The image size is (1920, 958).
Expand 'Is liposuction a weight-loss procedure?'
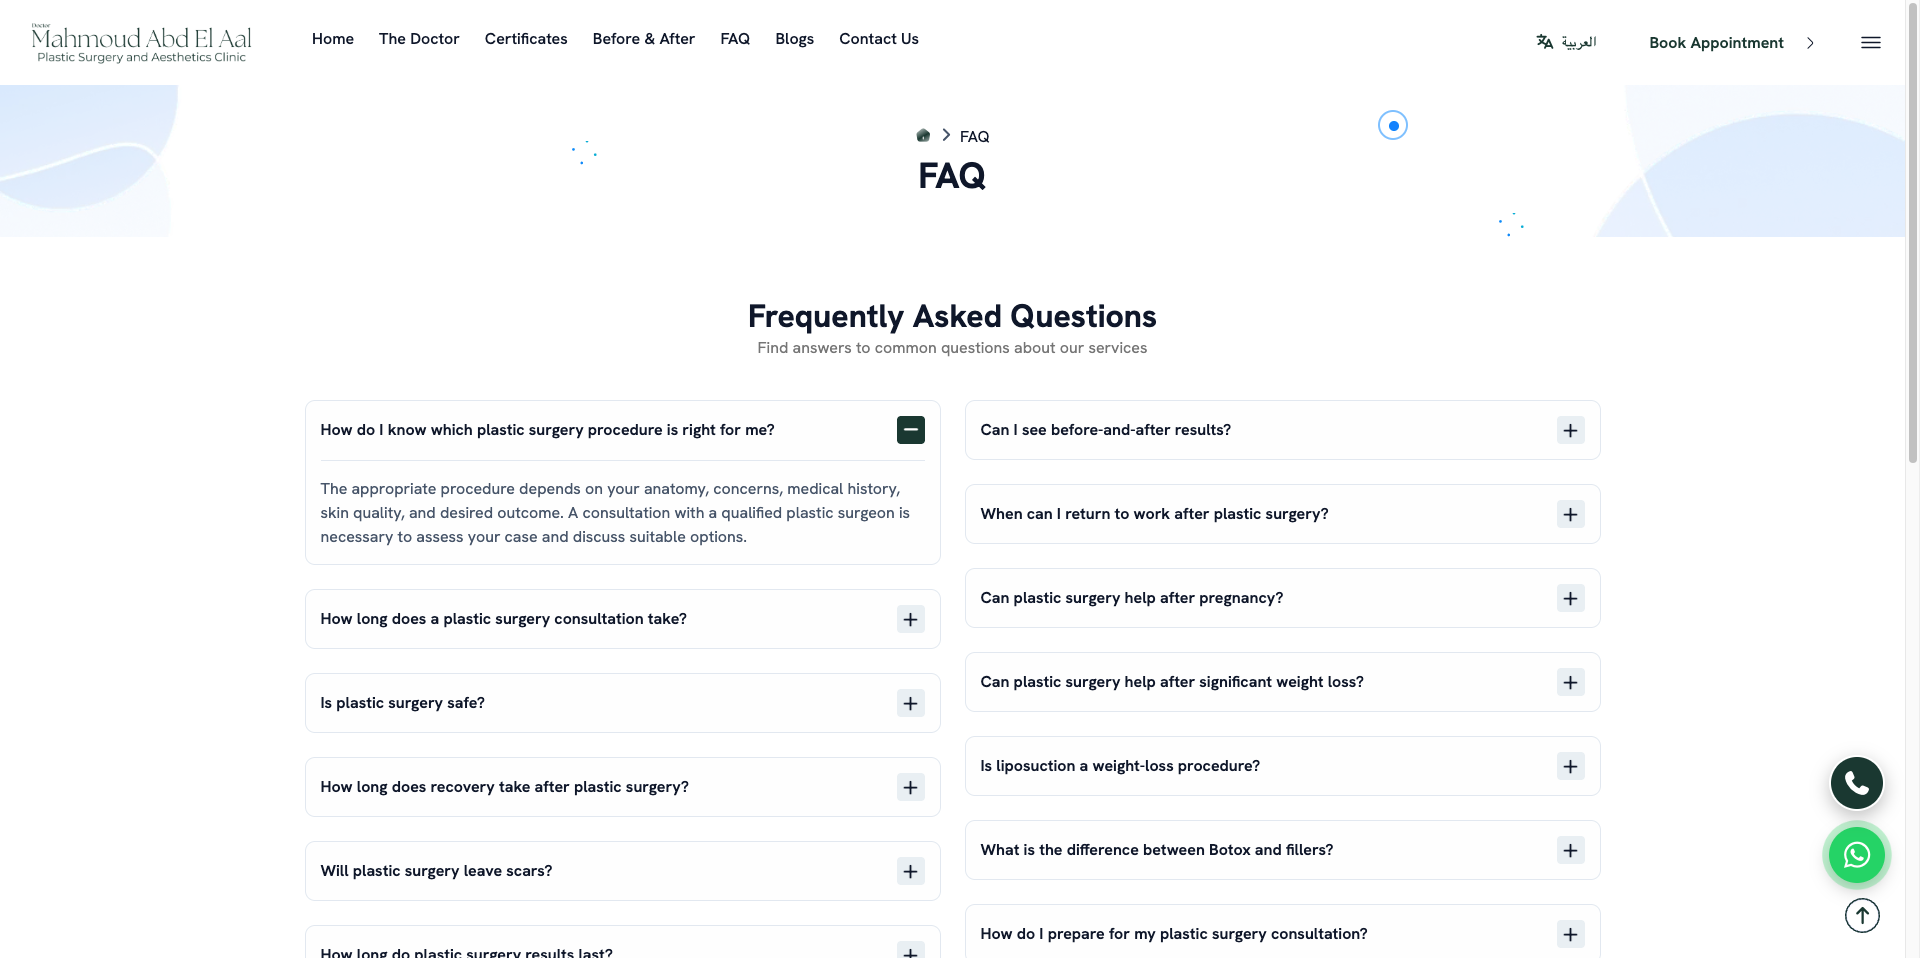point(1283,766)
